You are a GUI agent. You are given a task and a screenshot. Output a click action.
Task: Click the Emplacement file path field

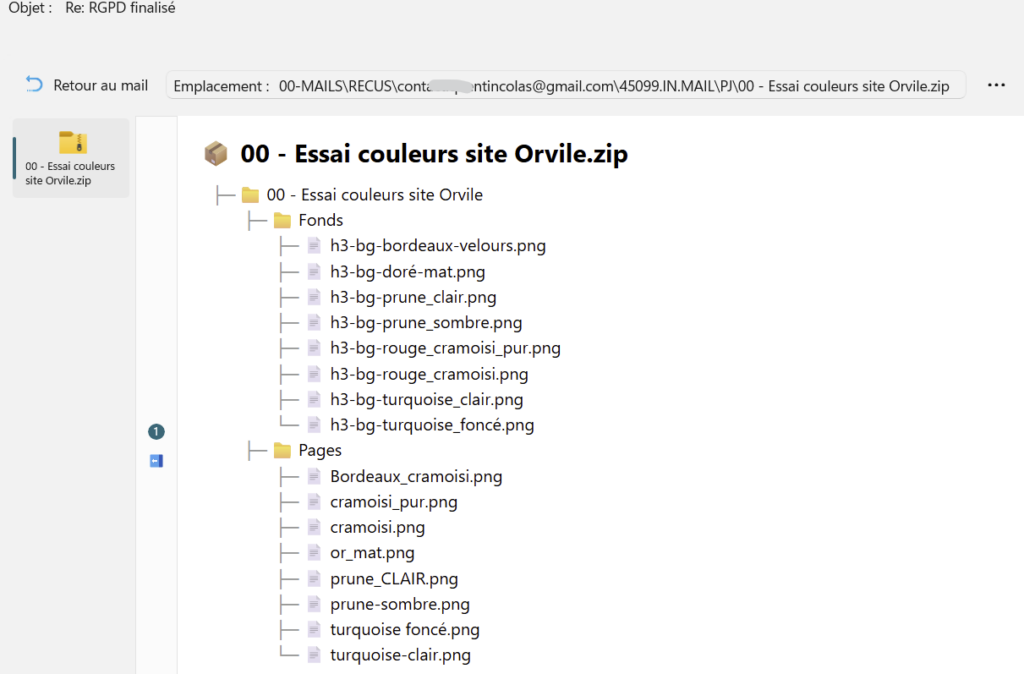pyautogui.click(x=566, y=86)
